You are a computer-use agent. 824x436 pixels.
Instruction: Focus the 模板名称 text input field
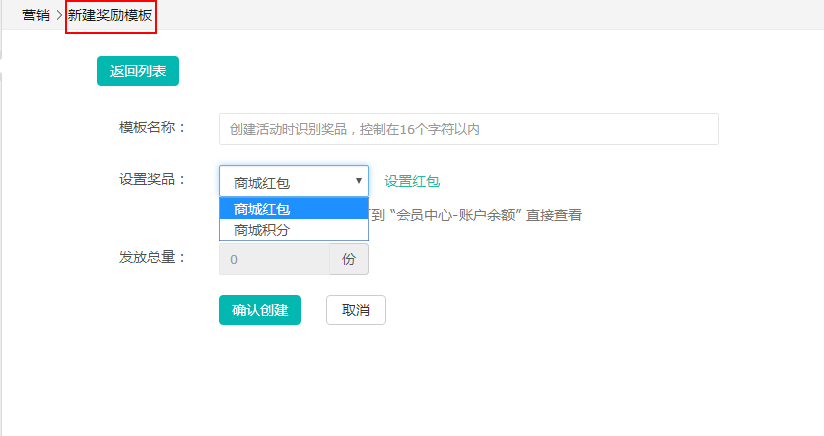(x=468, y=129)
